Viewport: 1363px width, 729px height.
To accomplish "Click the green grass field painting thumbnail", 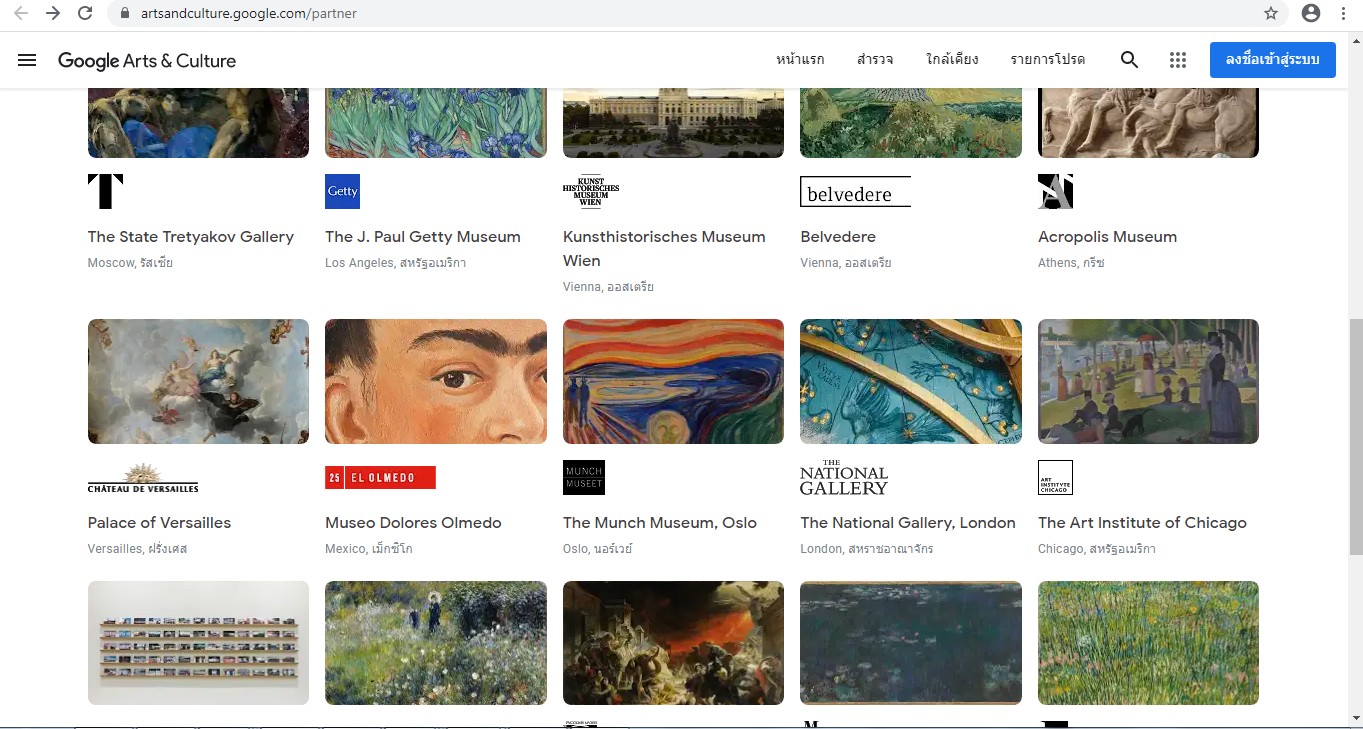I will (1148, 643).
